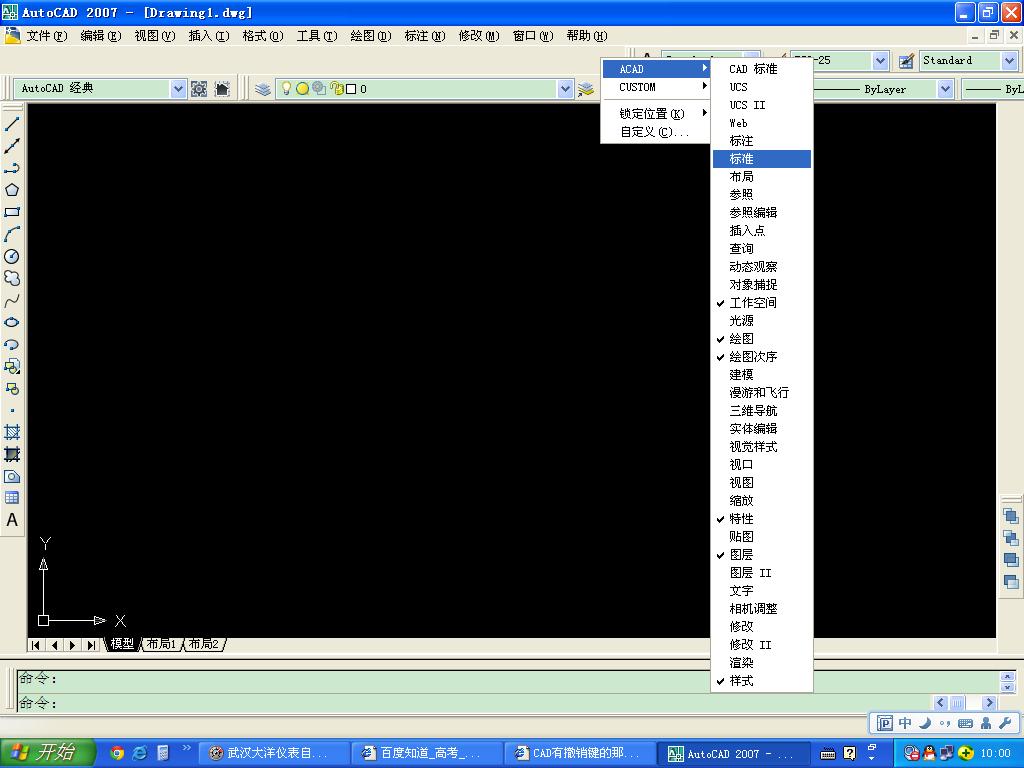The width and height of the screenshot is (1024, 768).
Task: Click the command line input area
Action: (496, 703)
